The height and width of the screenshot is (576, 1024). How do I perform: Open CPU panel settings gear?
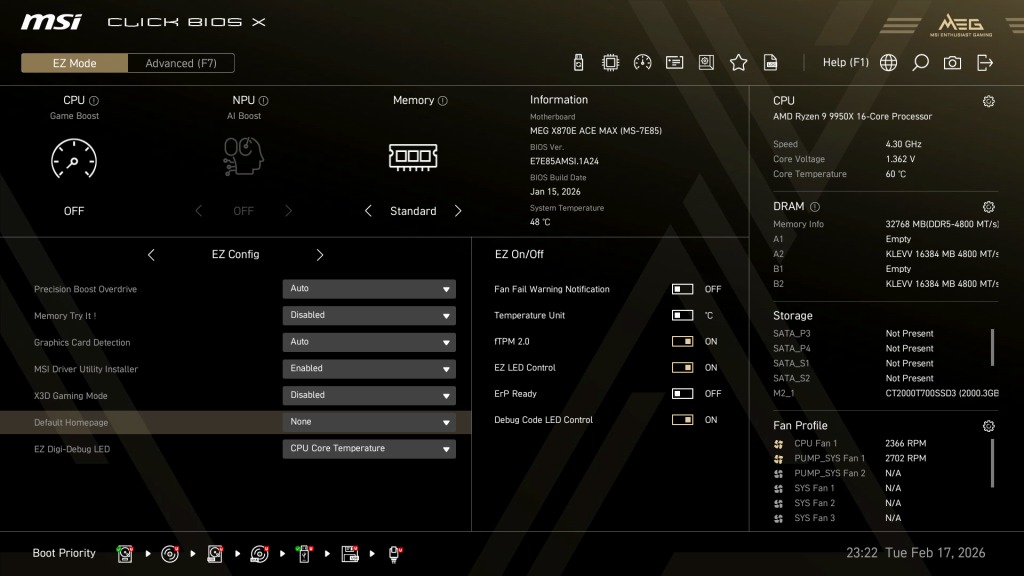(x=989, y=101)
